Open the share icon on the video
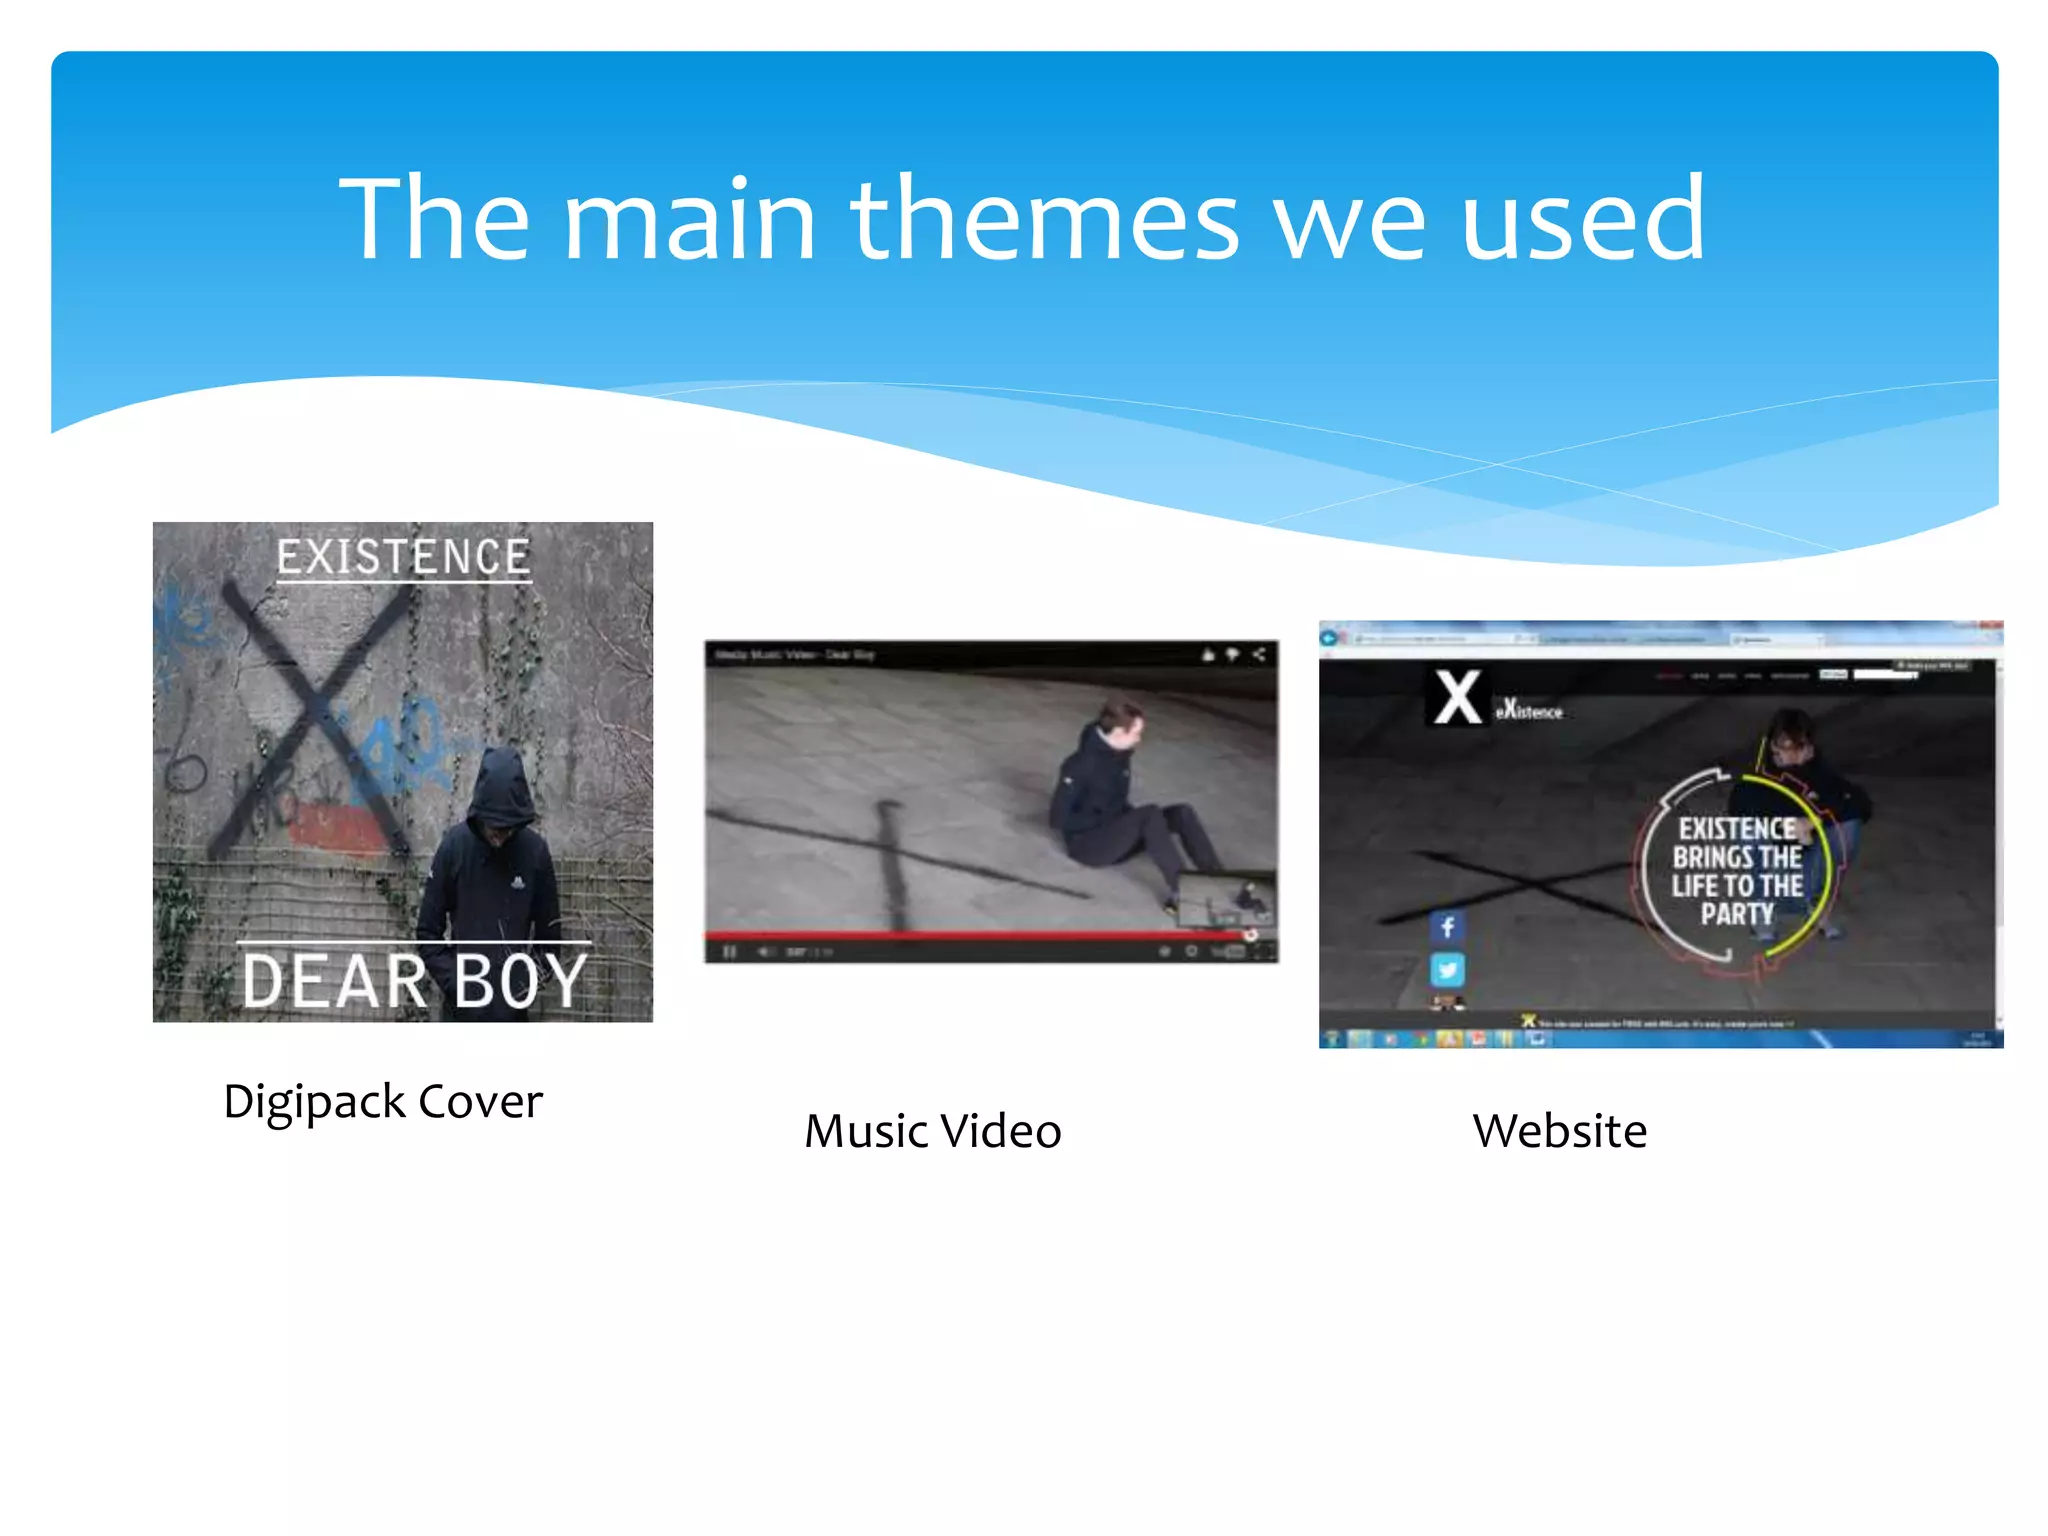The height and width of the screenshot is (1536, 2048). point(1259,654)
